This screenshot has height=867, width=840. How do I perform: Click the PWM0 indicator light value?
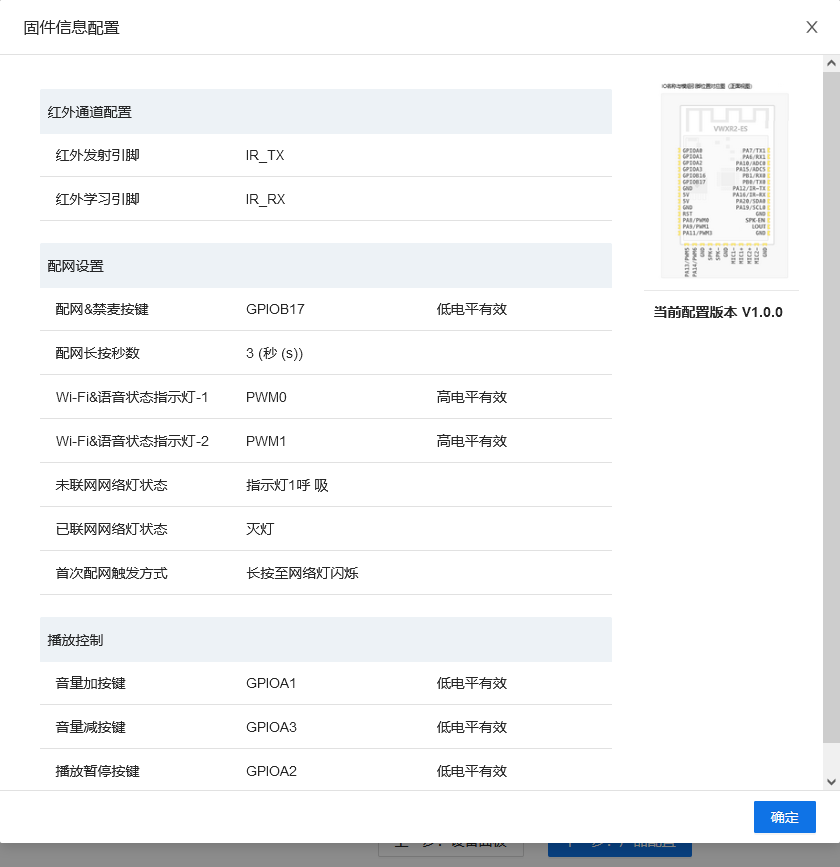[266, 398]
